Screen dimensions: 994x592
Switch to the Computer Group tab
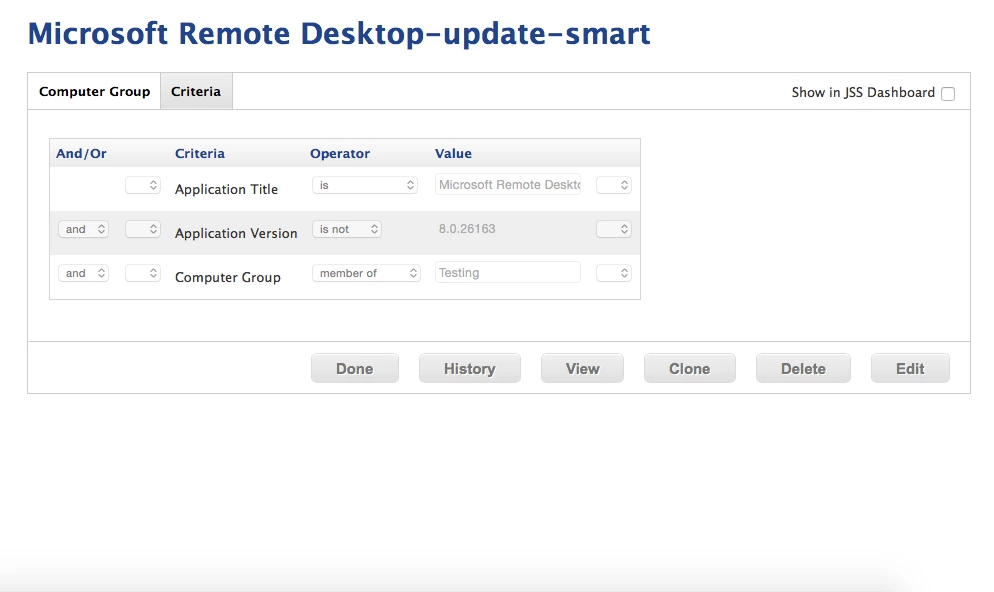pos(94,91)
